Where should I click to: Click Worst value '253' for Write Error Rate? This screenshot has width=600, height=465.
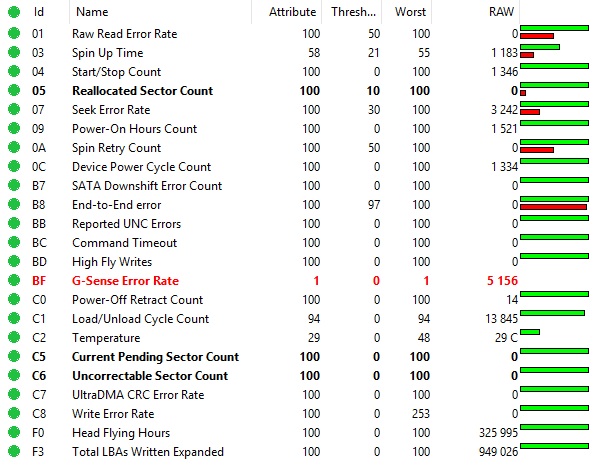pyautogui.click(x=421, y=414)
